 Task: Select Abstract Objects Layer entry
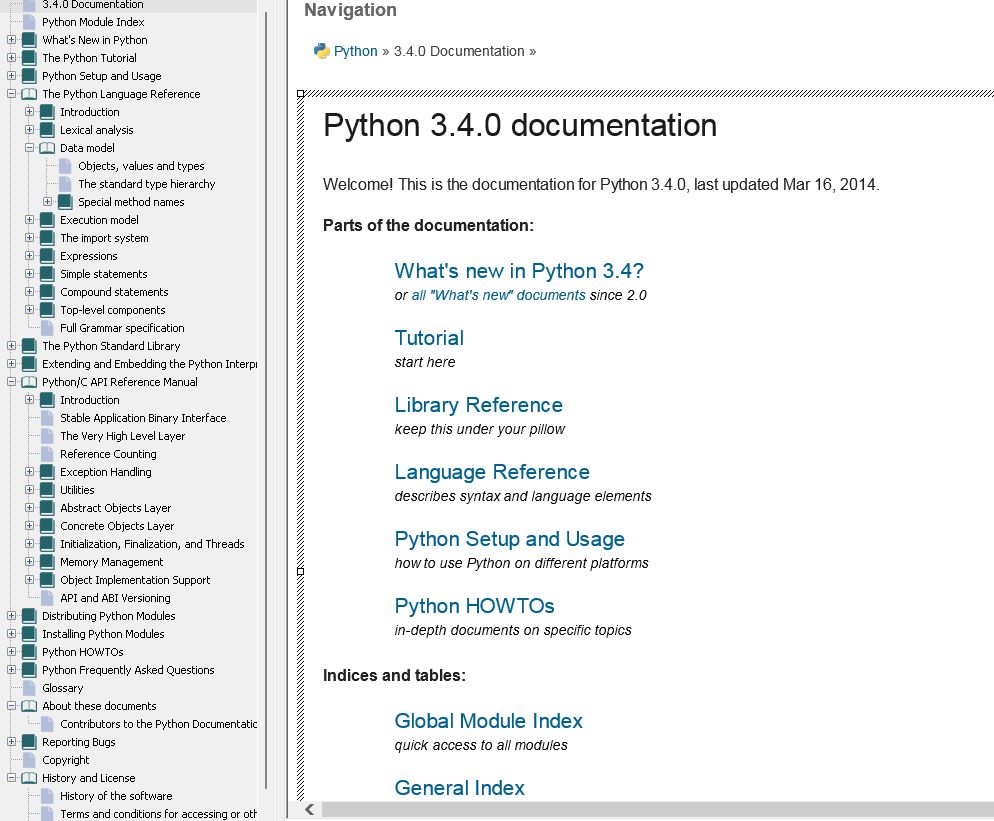pos(115,508)
